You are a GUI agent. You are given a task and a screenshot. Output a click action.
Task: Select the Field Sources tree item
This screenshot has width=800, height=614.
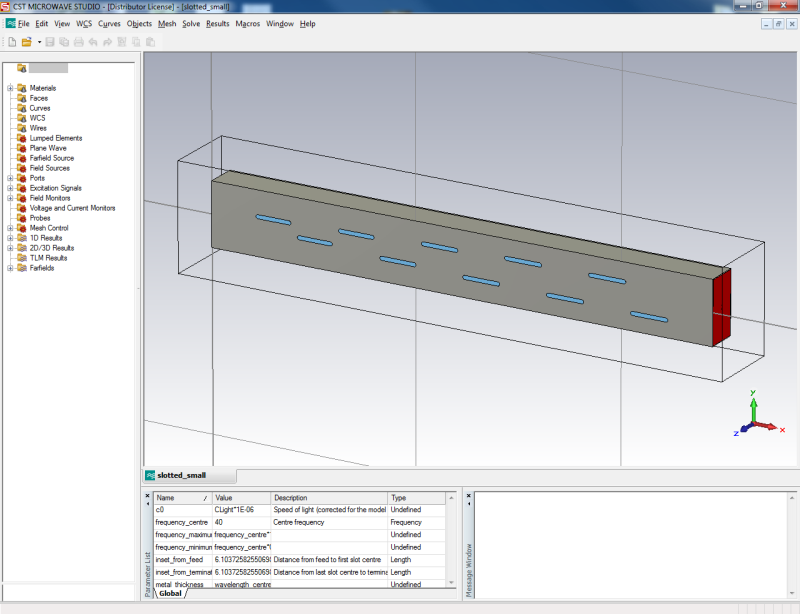49,168
